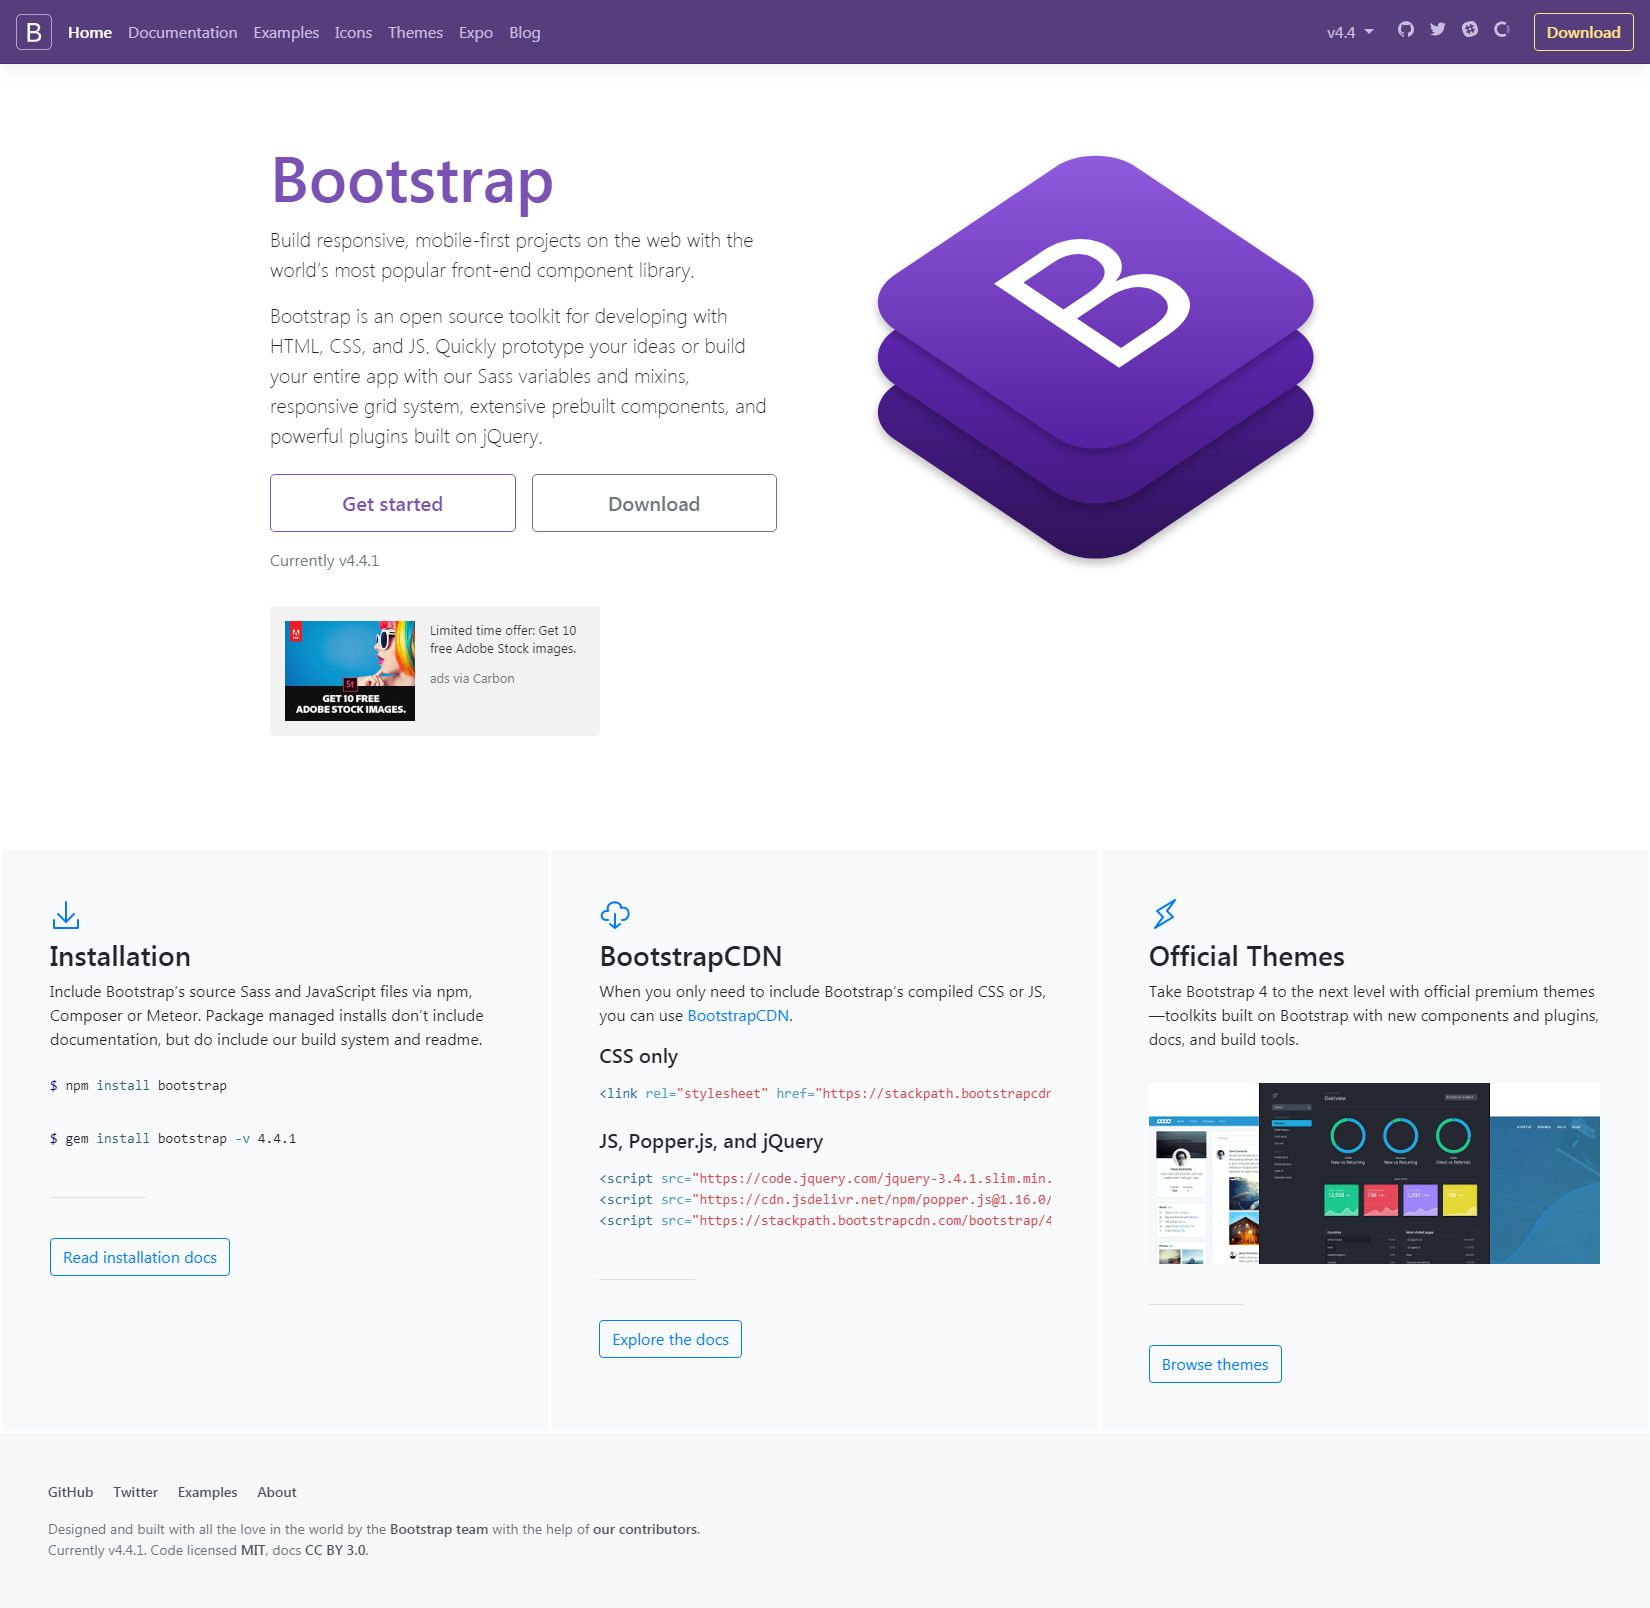Click the Read installation docs button
Image resolution: width=1650 pixels, height=1608 pixels.
click(x=140, y=1257)
